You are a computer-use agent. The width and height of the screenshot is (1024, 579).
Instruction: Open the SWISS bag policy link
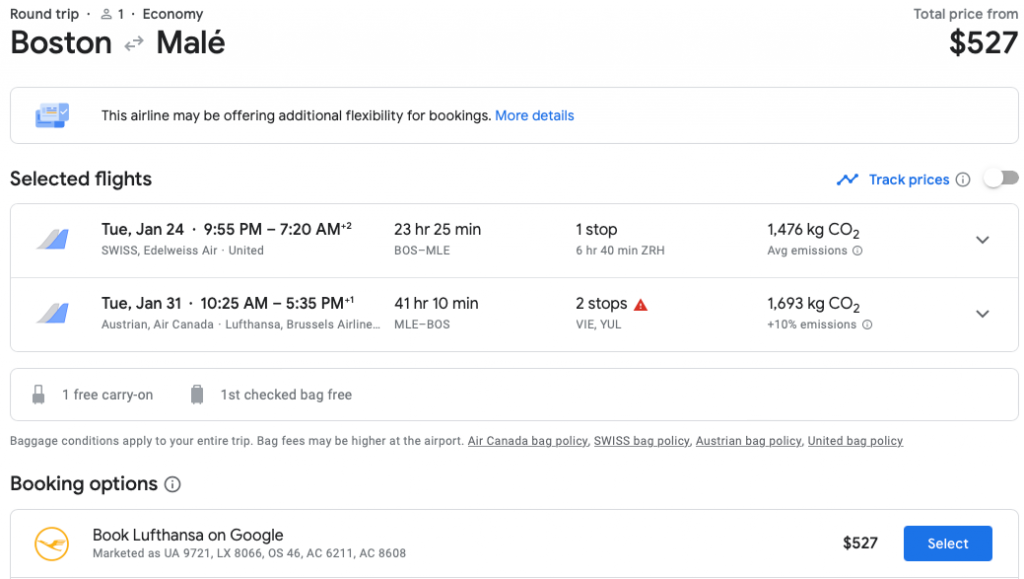tap(641, 441)
